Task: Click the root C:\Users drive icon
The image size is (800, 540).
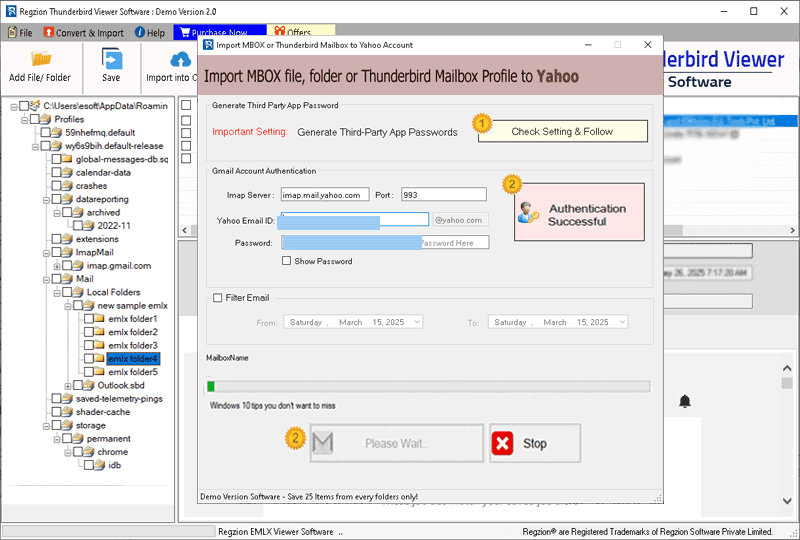Action: [x=35, y=106]
